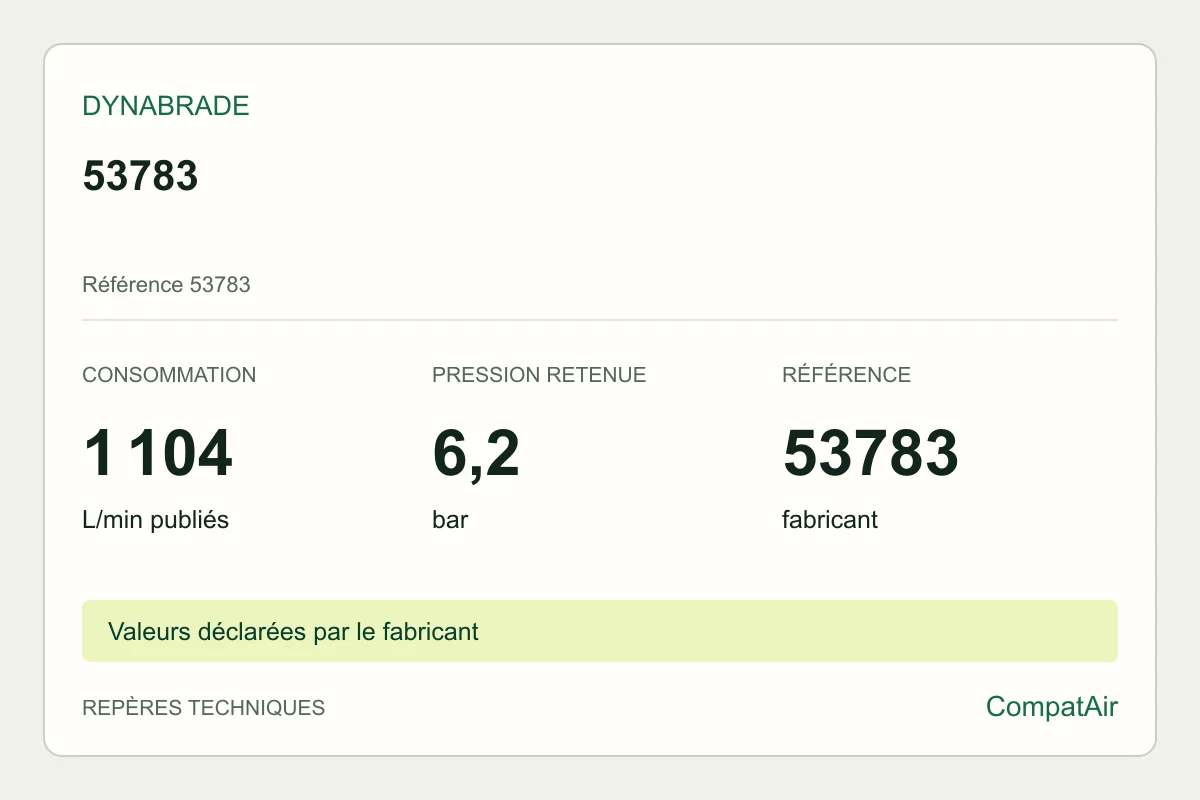Click the REPÈRES TECHNIQUES footer label
Screen dimensions: 1200x800
click(x=203, y=708)
